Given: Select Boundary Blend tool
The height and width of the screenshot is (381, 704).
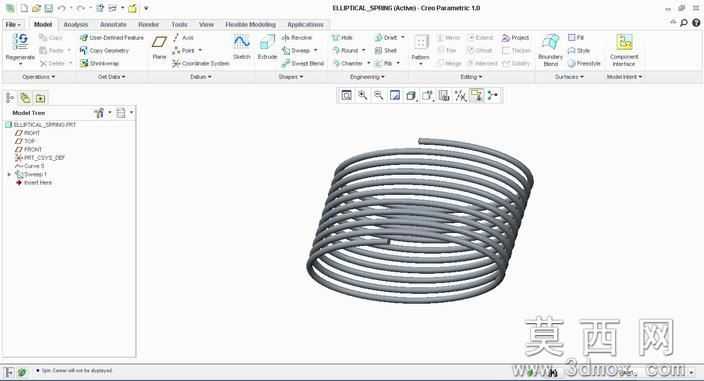Looking at the screenshot, I should coord(550,50).
